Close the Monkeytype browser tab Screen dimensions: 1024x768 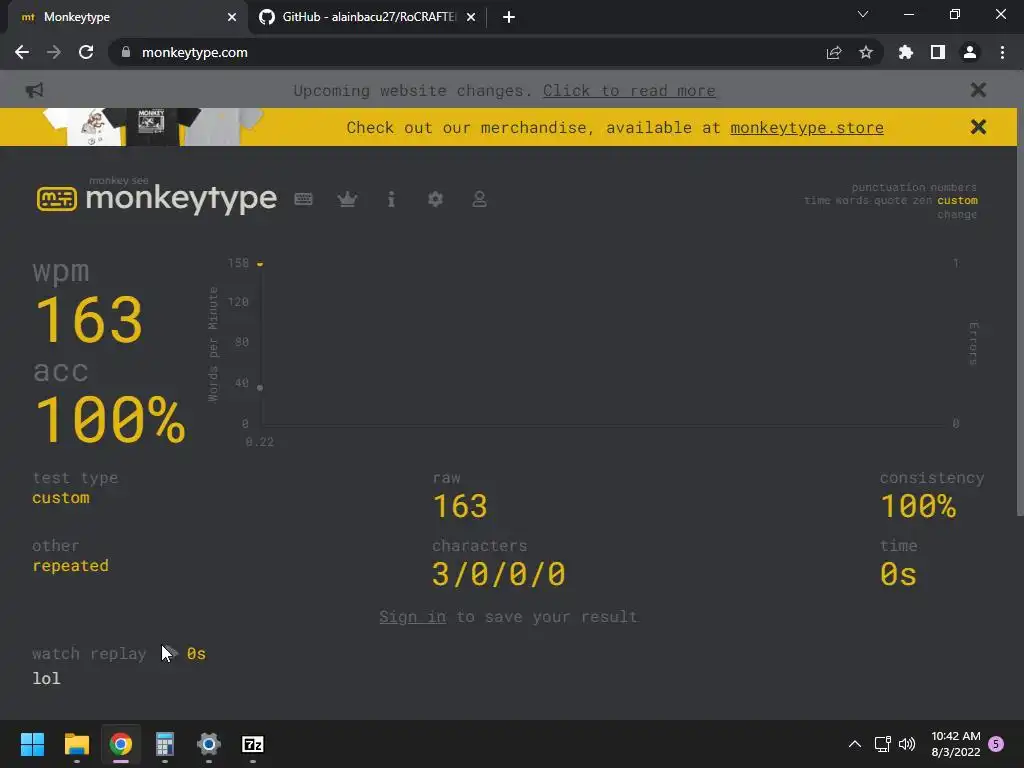232,17
